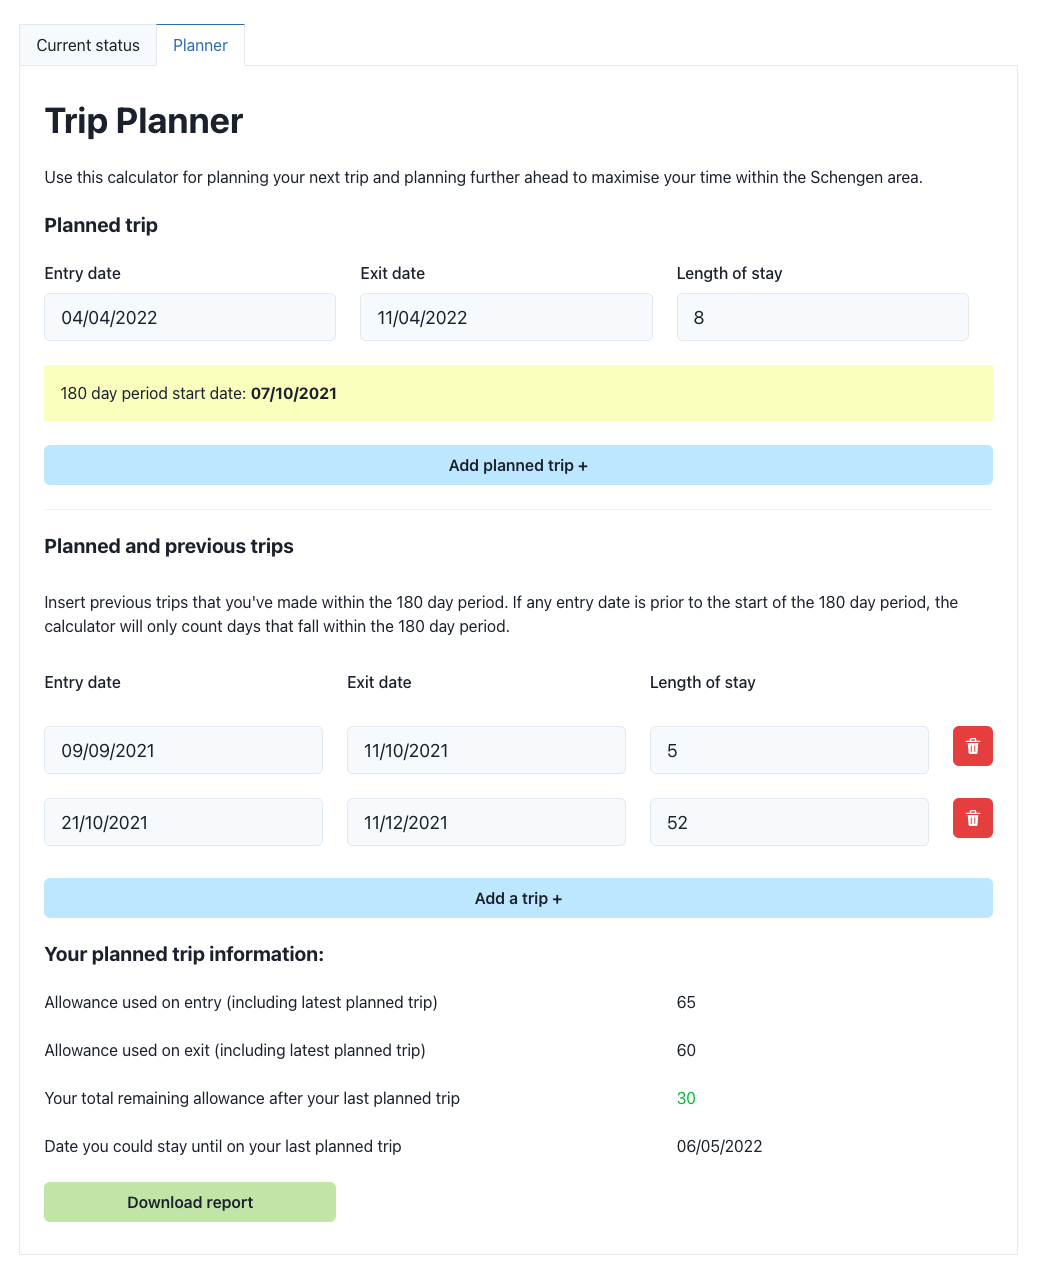Edit previous trip exit date 11/12/2021
1039x1278 pixels.
pyautogui.click(x=486, y=822)
